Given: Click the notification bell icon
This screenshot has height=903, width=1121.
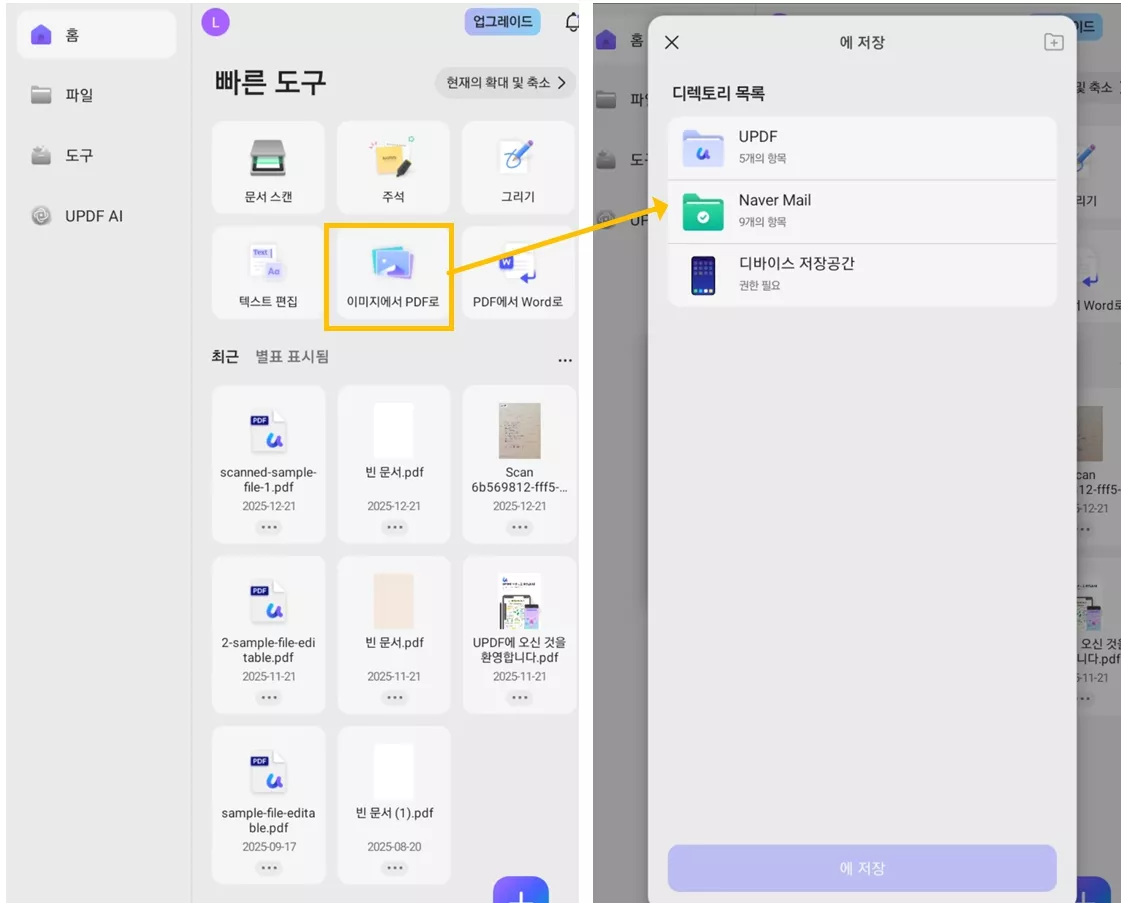Looking at the screenshot, I should click(x=570, y=20).
